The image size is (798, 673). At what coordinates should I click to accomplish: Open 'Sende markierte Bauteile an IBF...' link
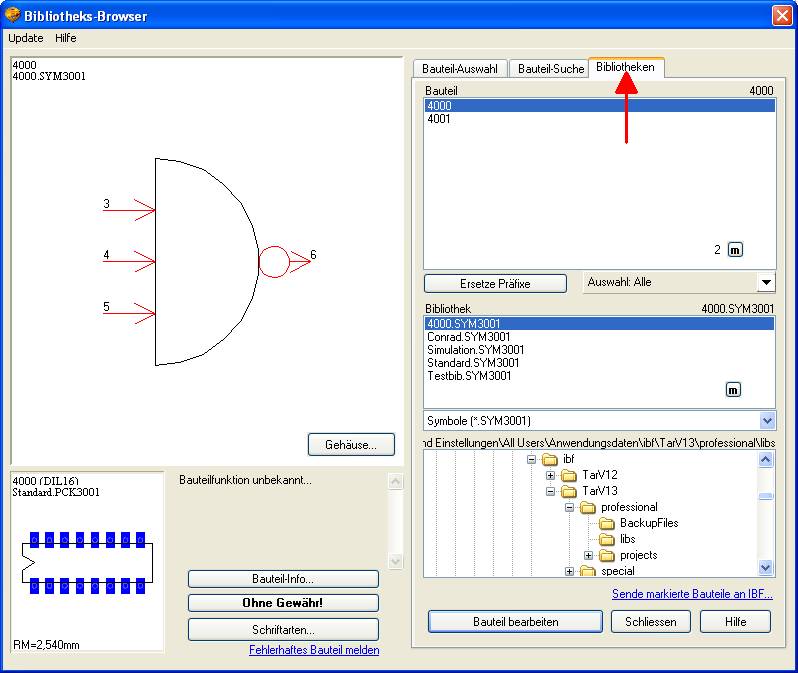point(692,594)
